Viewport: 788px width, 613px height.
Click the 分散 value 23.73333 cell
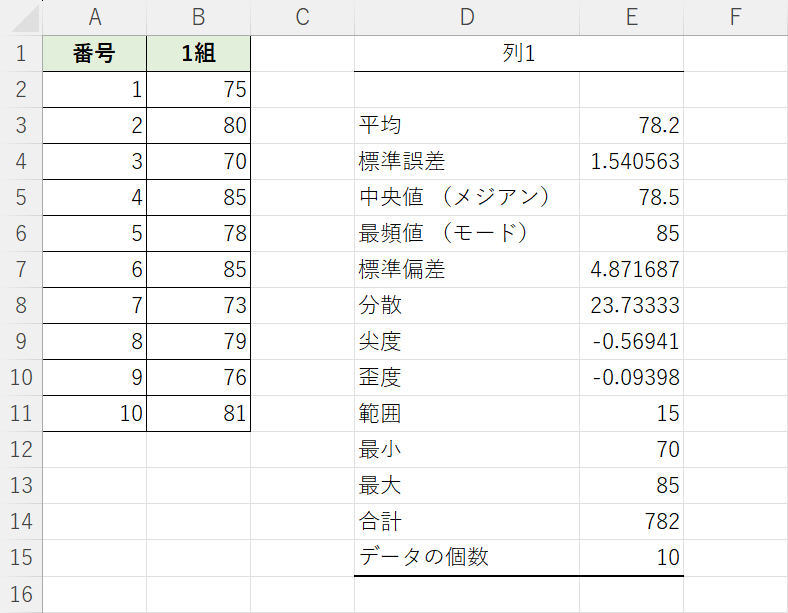[632, 305]
